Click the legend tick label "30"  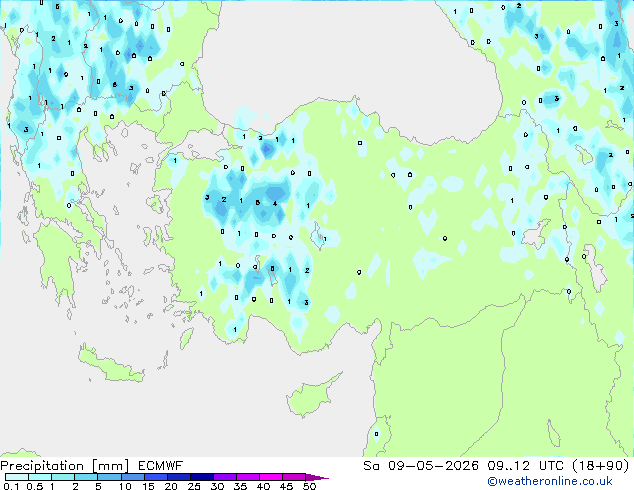click(x=217, y=486)
